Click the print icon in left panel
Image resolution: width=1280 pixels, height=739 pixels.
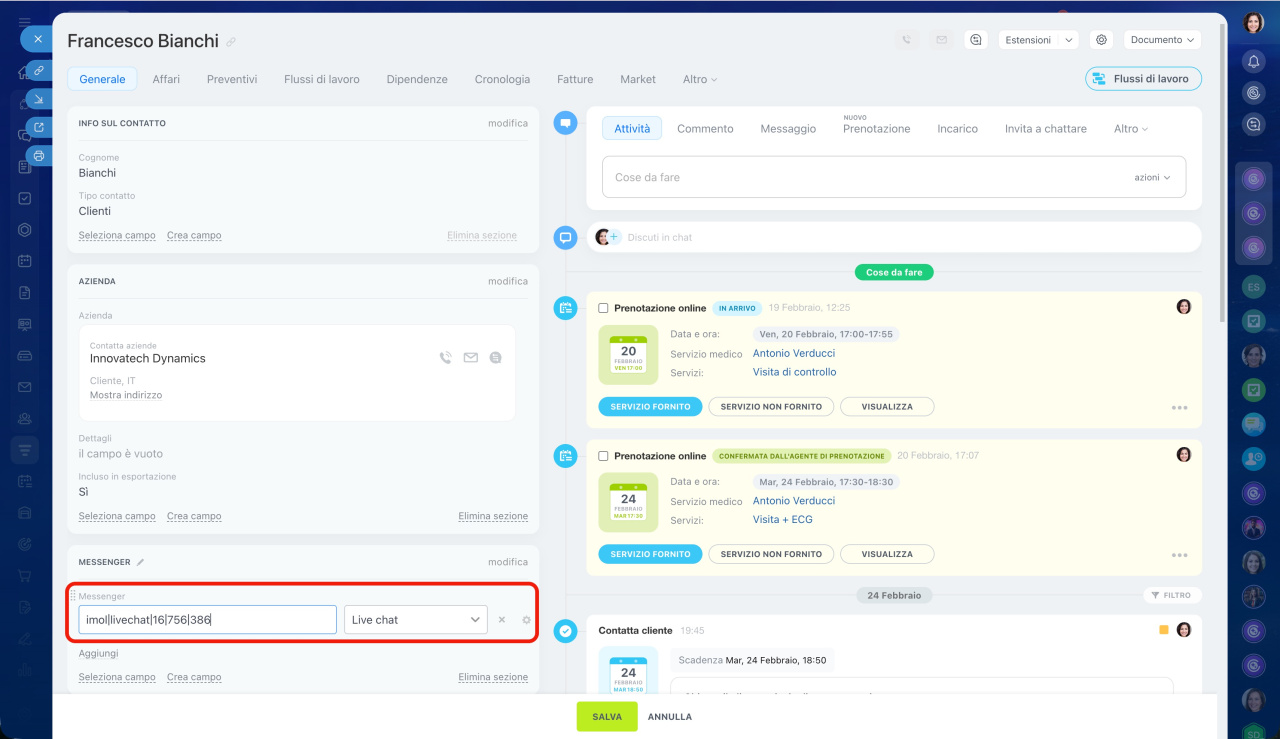[x=39, y=155]
